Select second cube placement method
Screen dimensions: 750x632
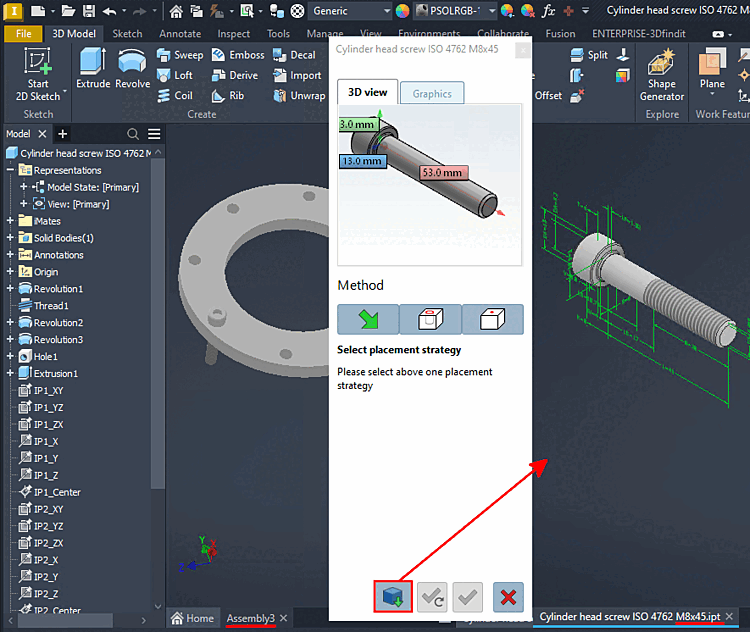[x=430, y=319]
